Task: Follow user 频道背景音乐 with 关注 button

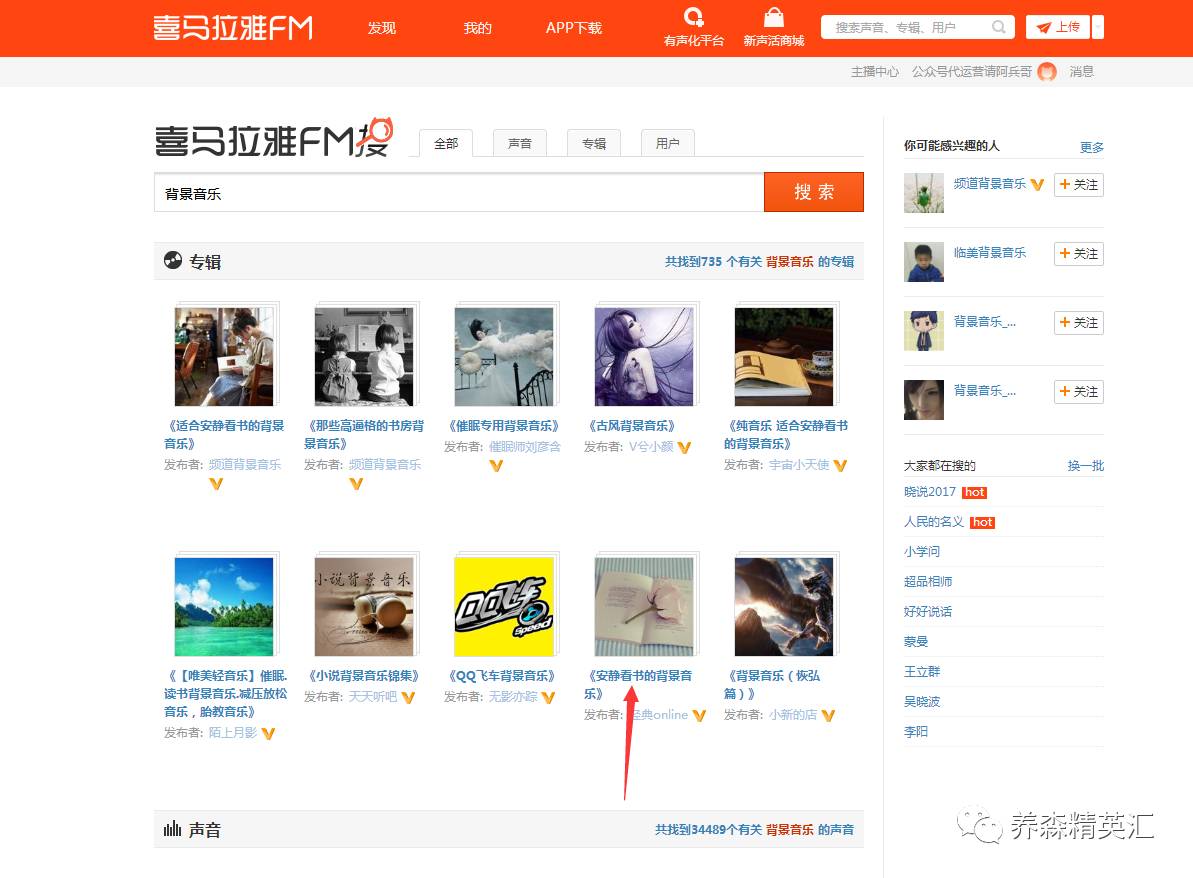Action: (x=1078, y=185)
